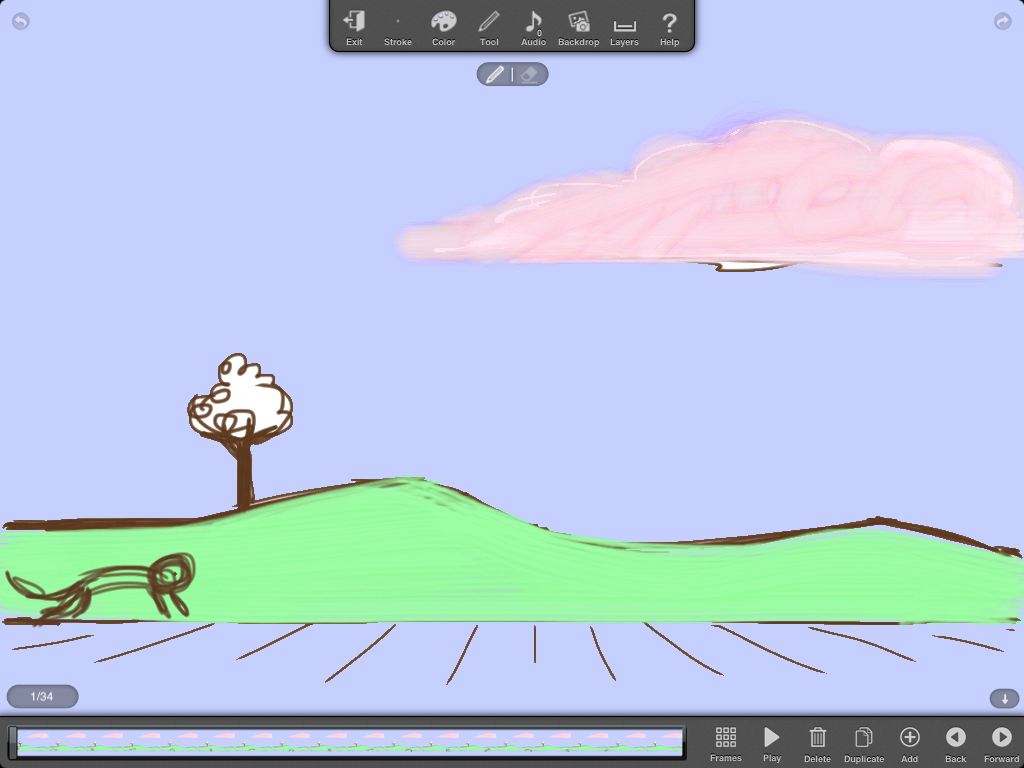Viewport: 1024px width, 768px height.
Task: Collapse the bottom bar with down arrow
Action: point(1005,698)
